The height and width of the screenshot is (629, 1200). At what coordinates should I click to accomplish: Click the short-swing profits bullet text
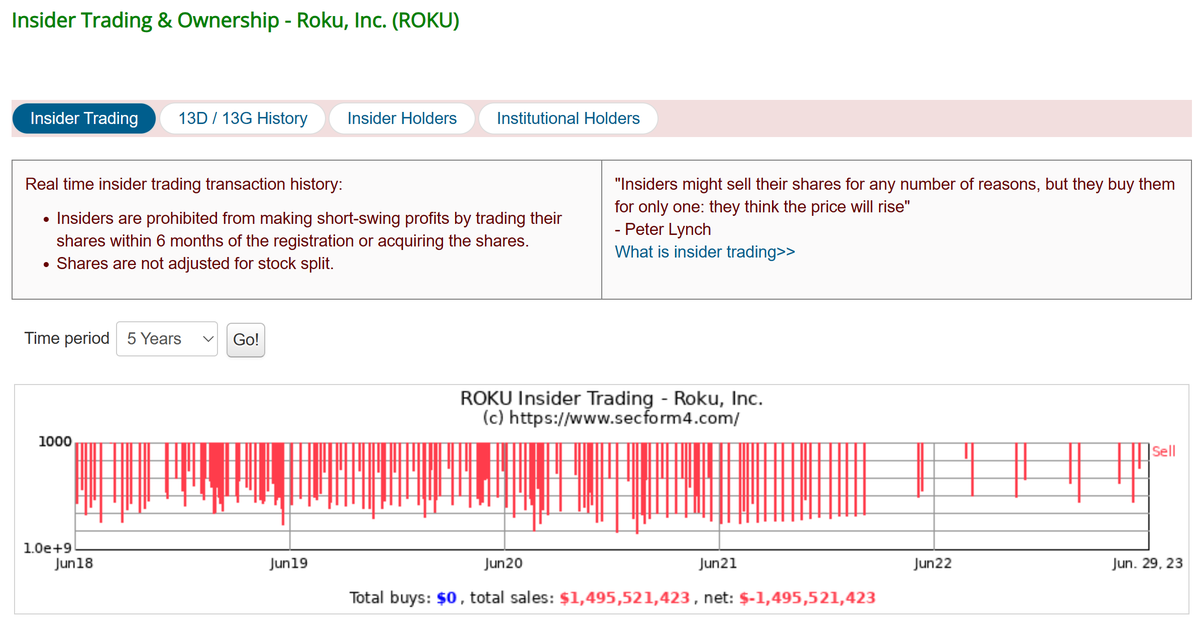[309, 229]
